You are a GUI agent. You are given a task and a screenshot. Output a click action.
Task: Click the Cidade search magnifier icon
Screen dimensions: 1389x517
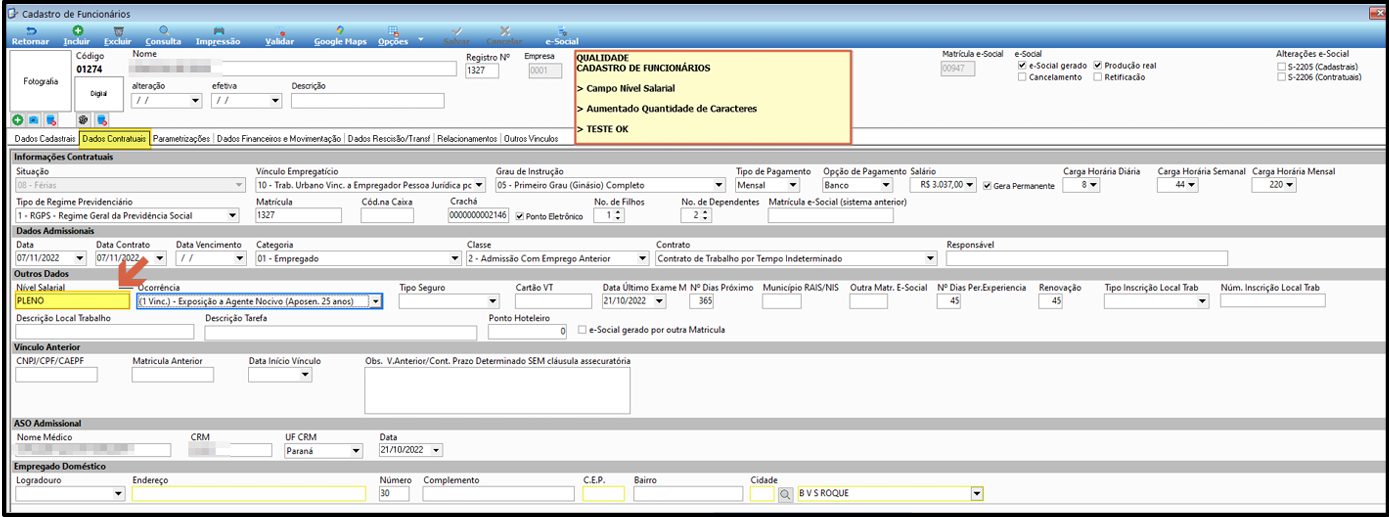point(785,494)
